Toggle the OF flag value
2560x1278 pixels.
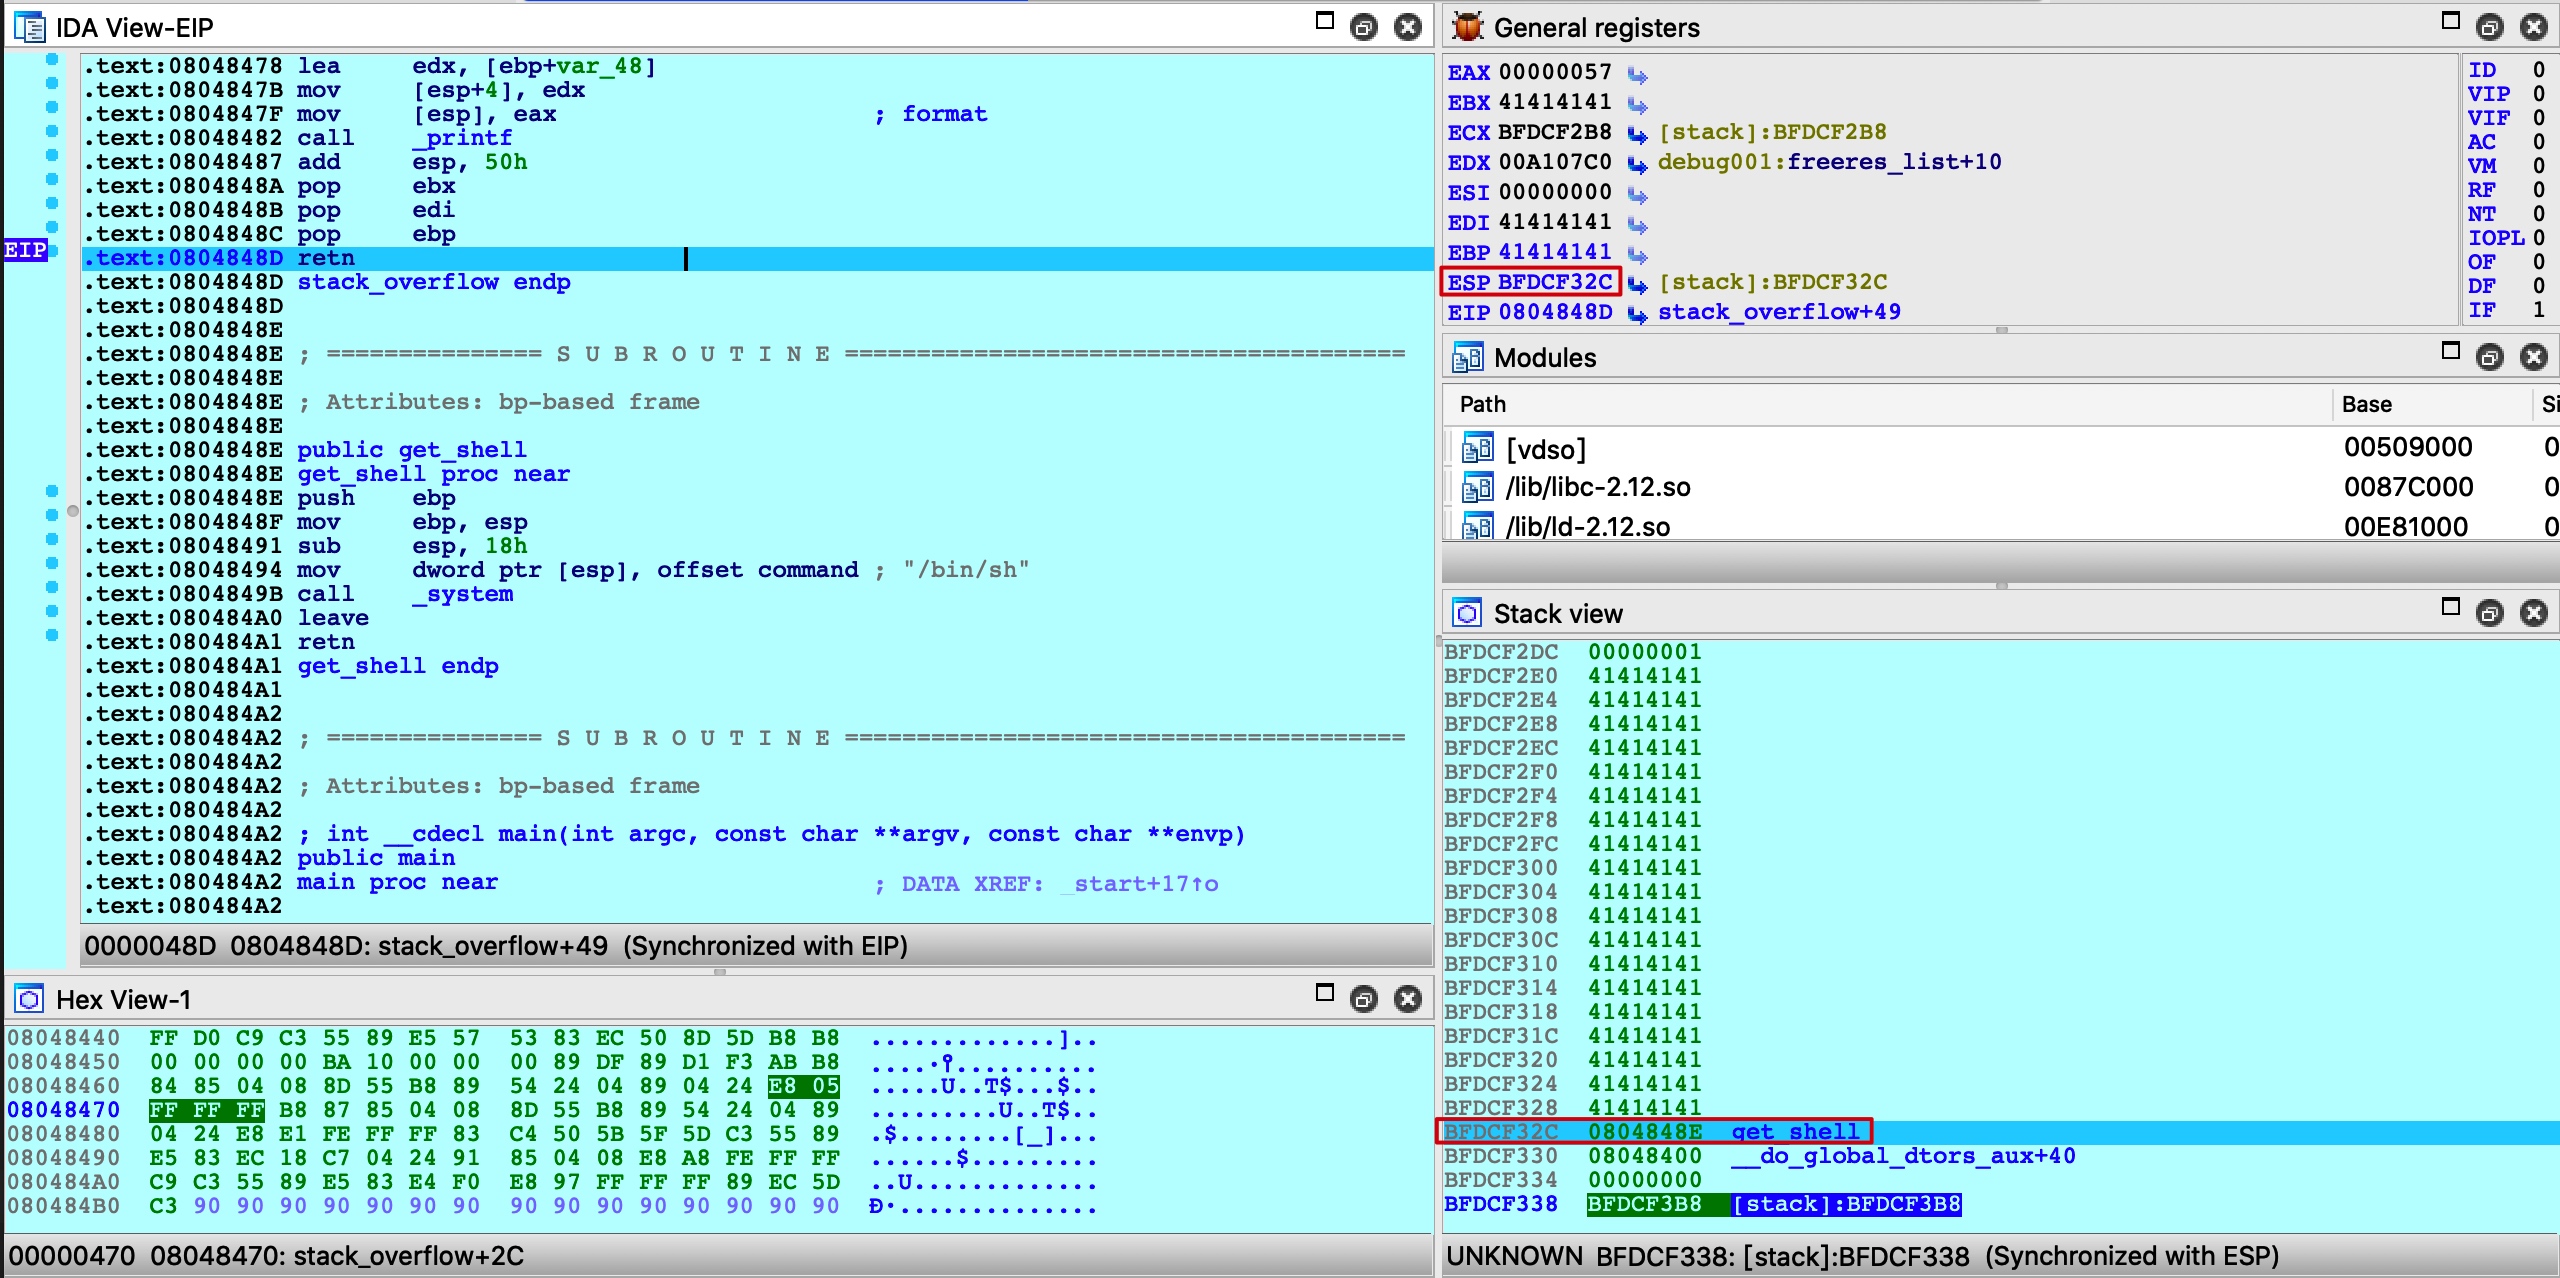point(2538,262)
